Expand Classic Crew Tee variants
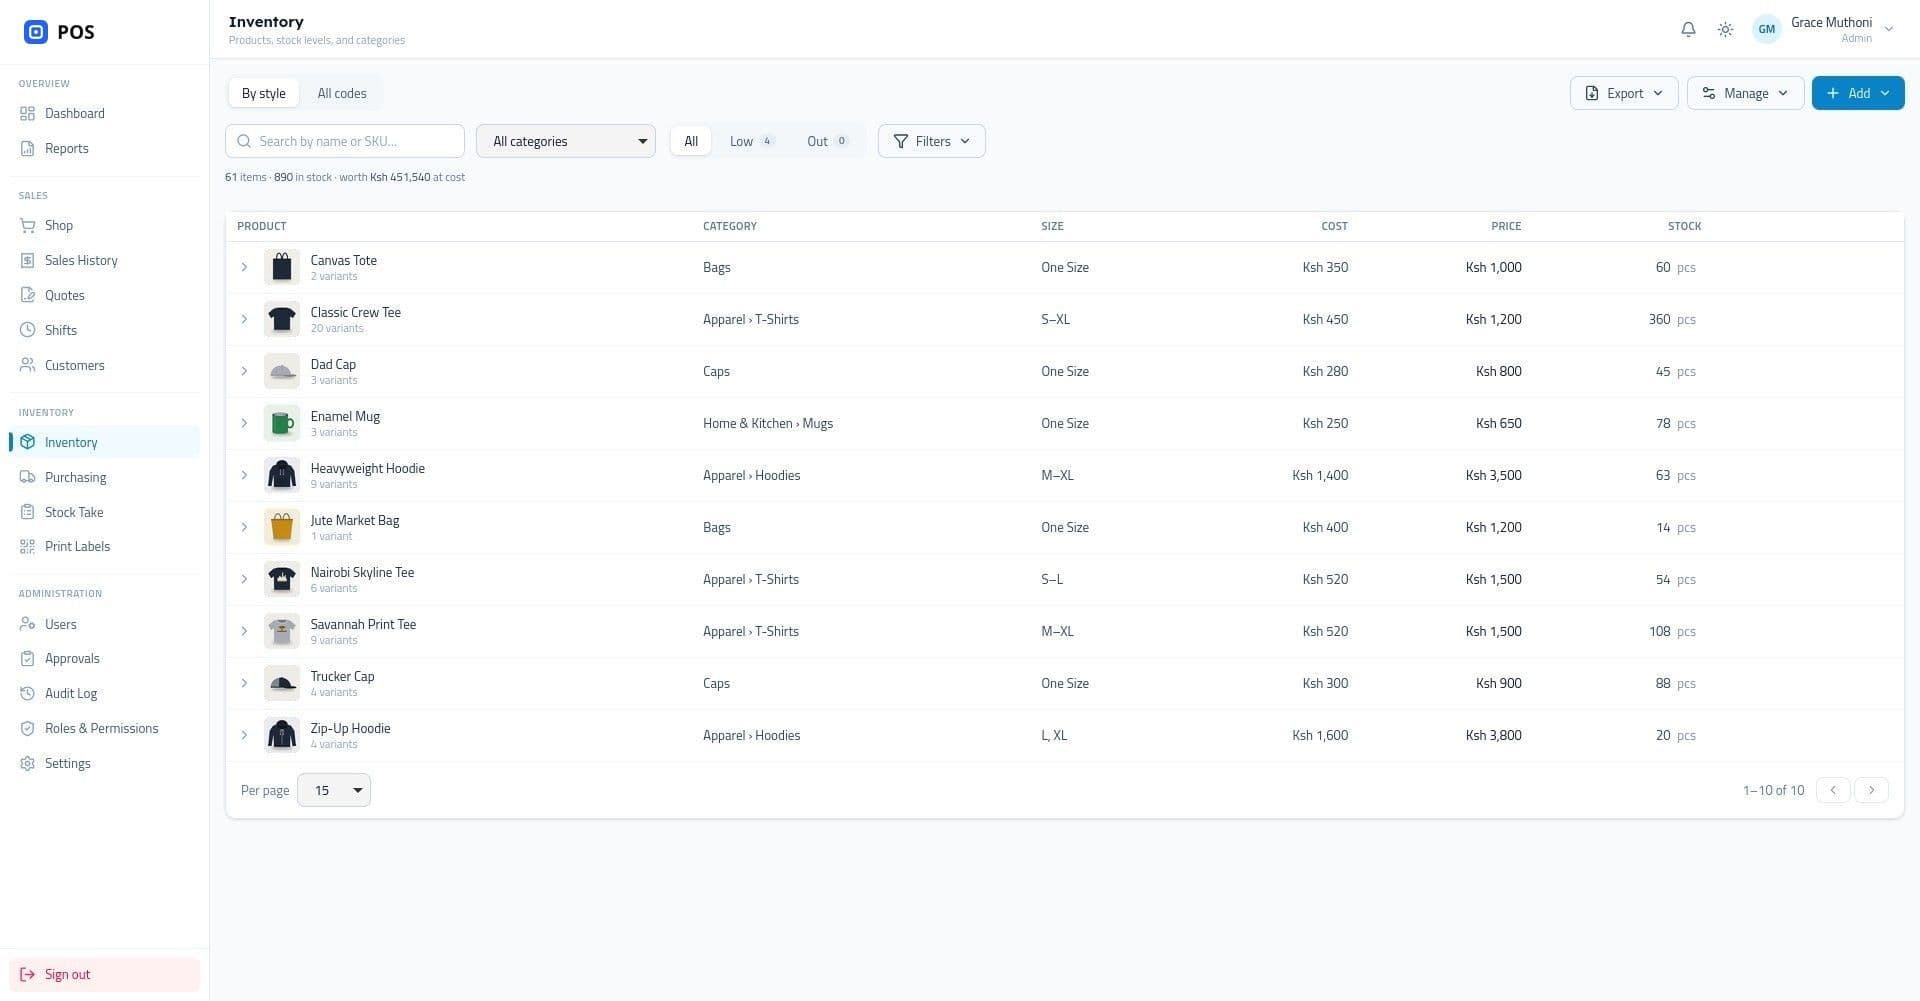Screen dimensions: 1920x1001 tap(244, 320)
